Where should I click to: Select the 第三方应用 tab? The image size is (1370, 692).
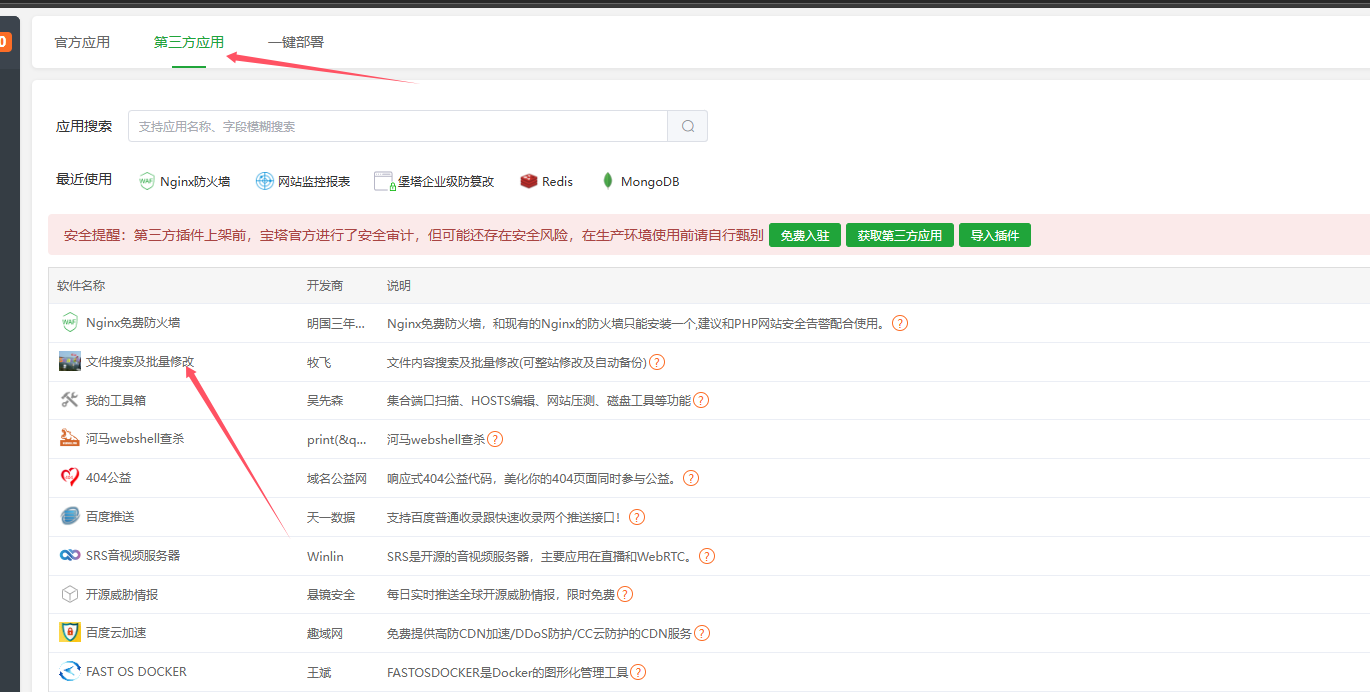(x=189, y=42)
